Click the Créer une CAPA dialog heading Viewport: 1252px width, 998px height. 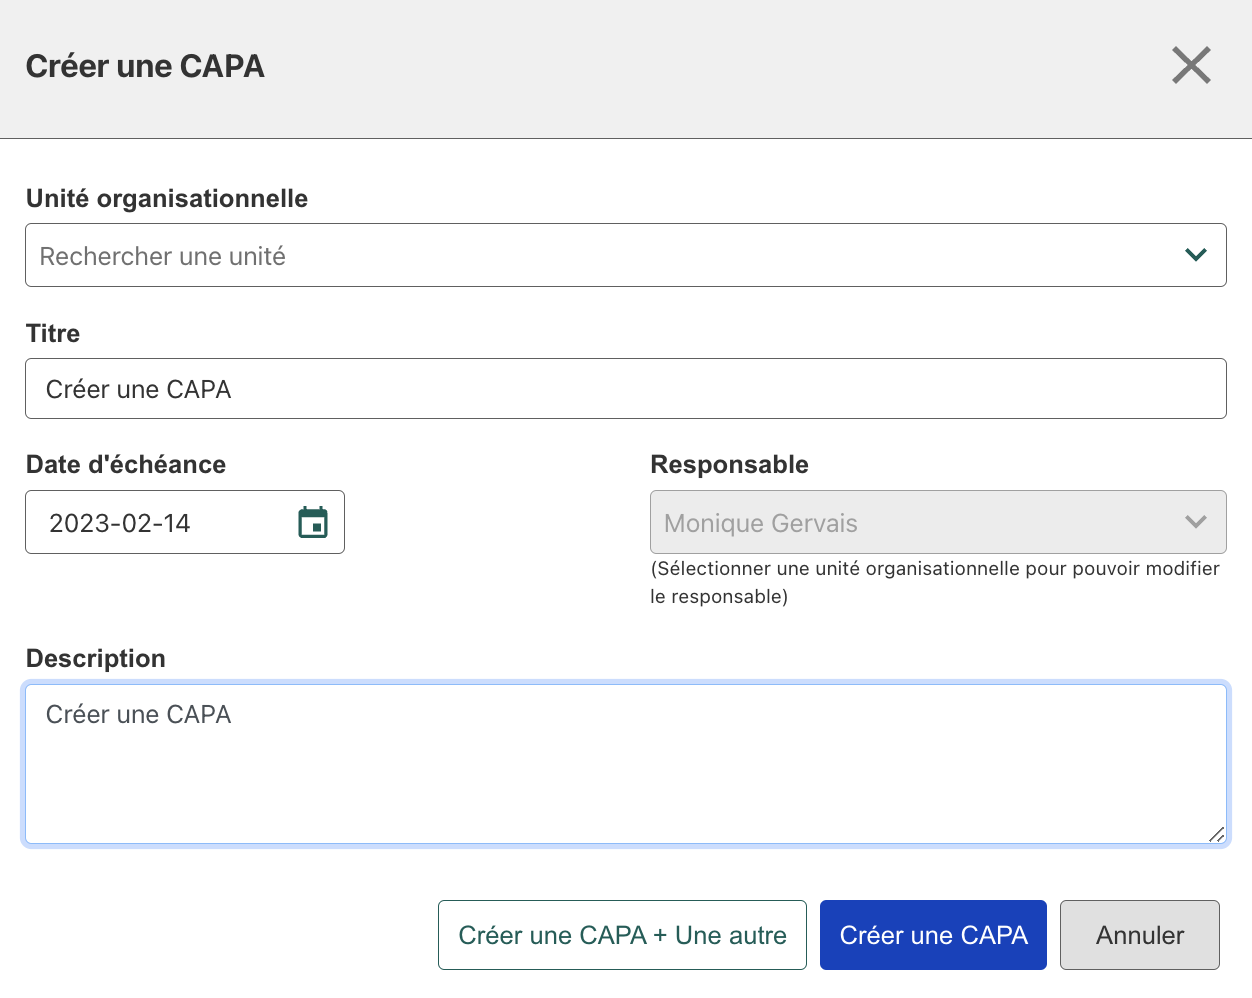click(x=145, y=66)
